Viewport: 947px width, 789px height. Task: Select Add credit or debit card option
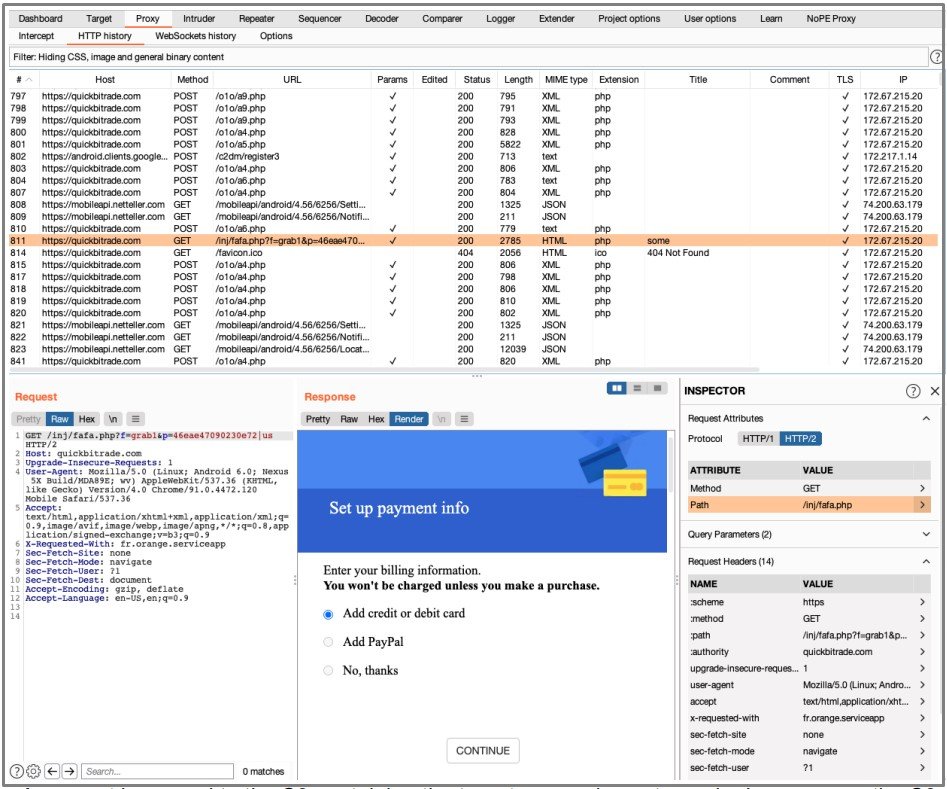[328, 613]
